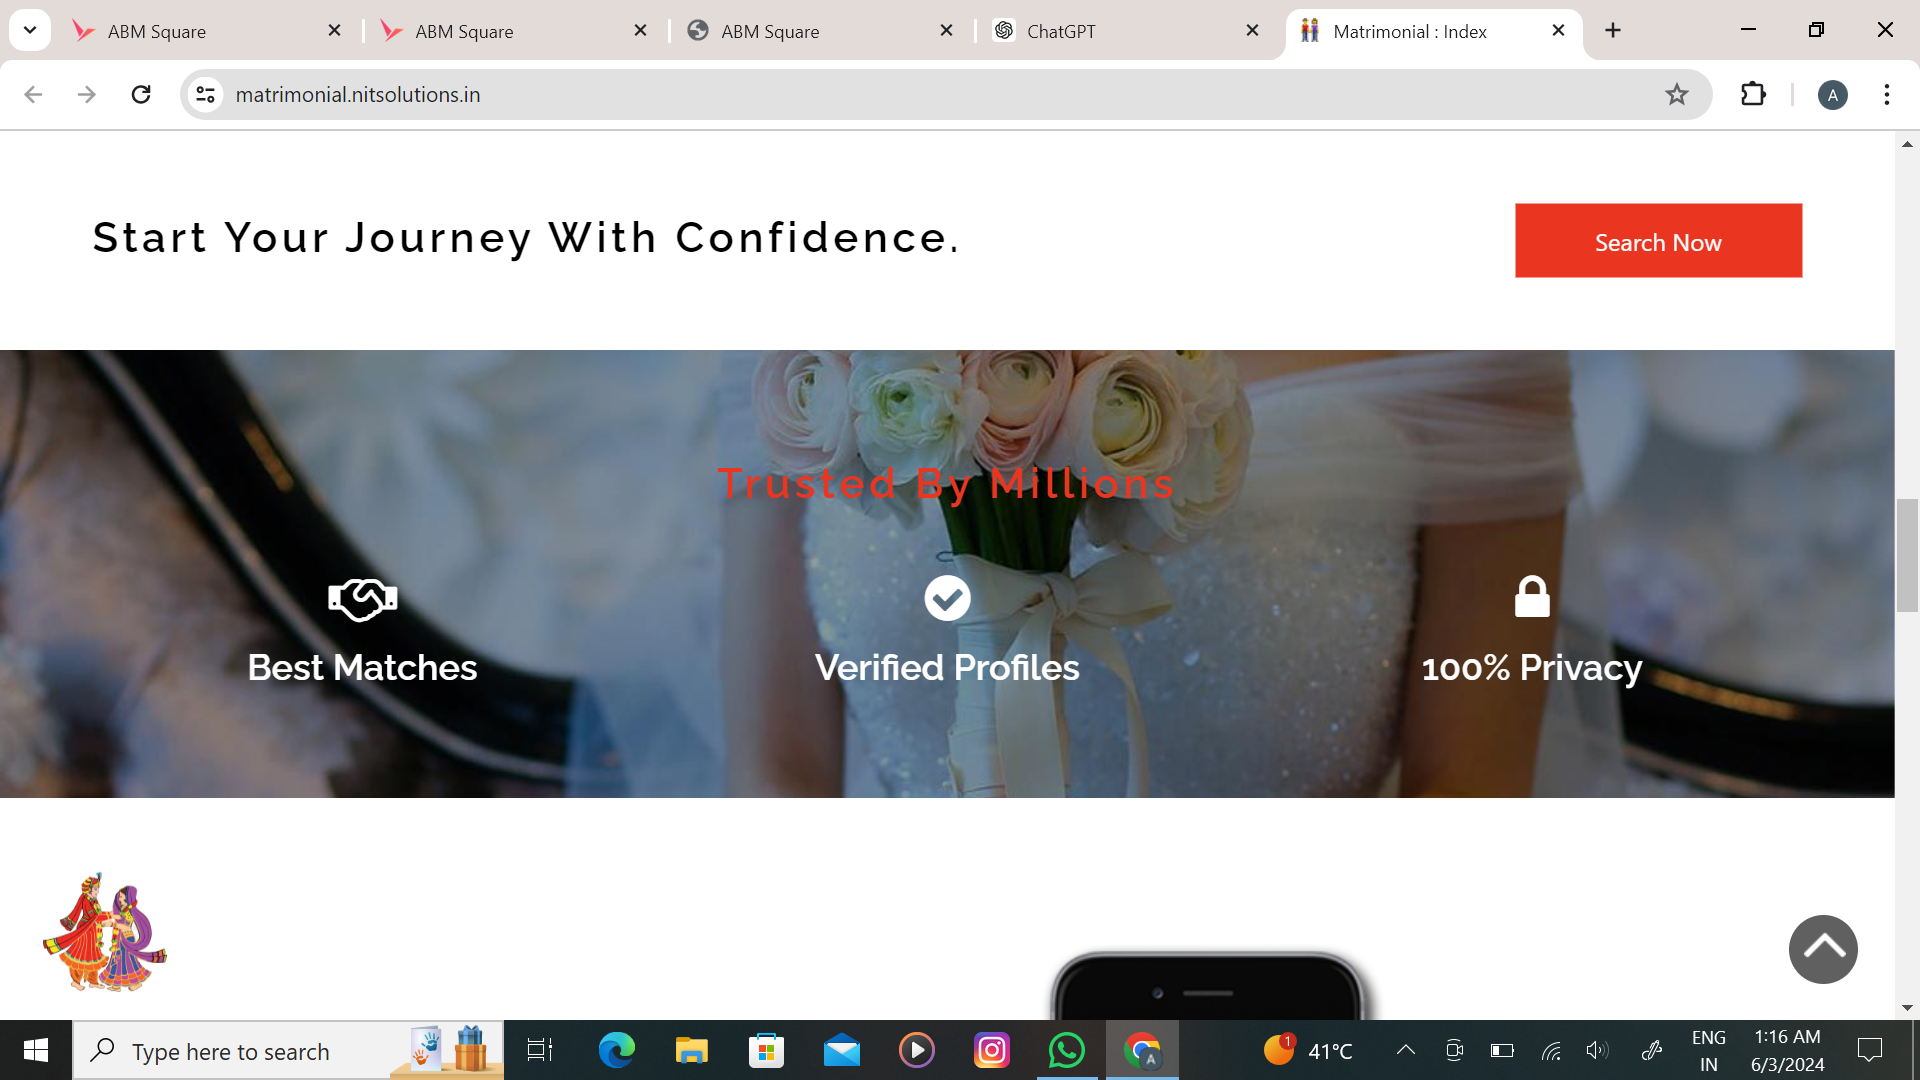Open WhatsApp from the taskbar

(x=1066, y=1050)
